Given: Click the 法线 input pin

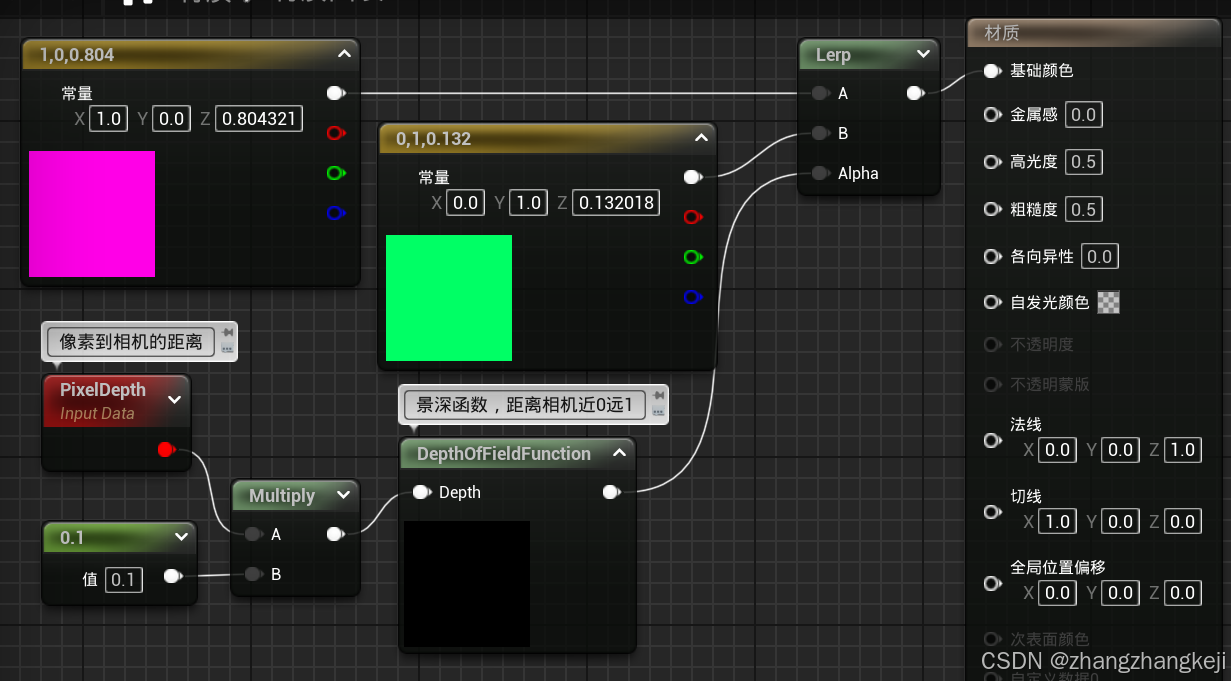Looking at the screenshot, I should point(992,440).
